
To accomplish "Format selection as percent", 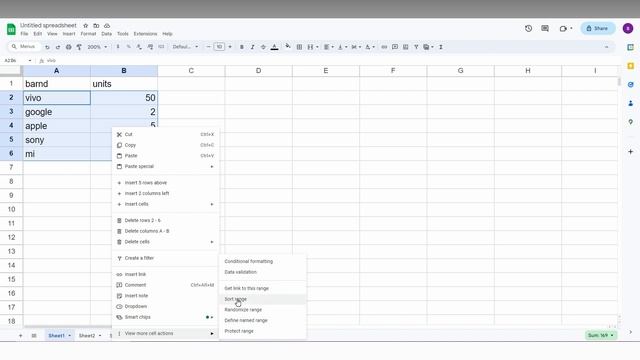I will coord(129,47).
